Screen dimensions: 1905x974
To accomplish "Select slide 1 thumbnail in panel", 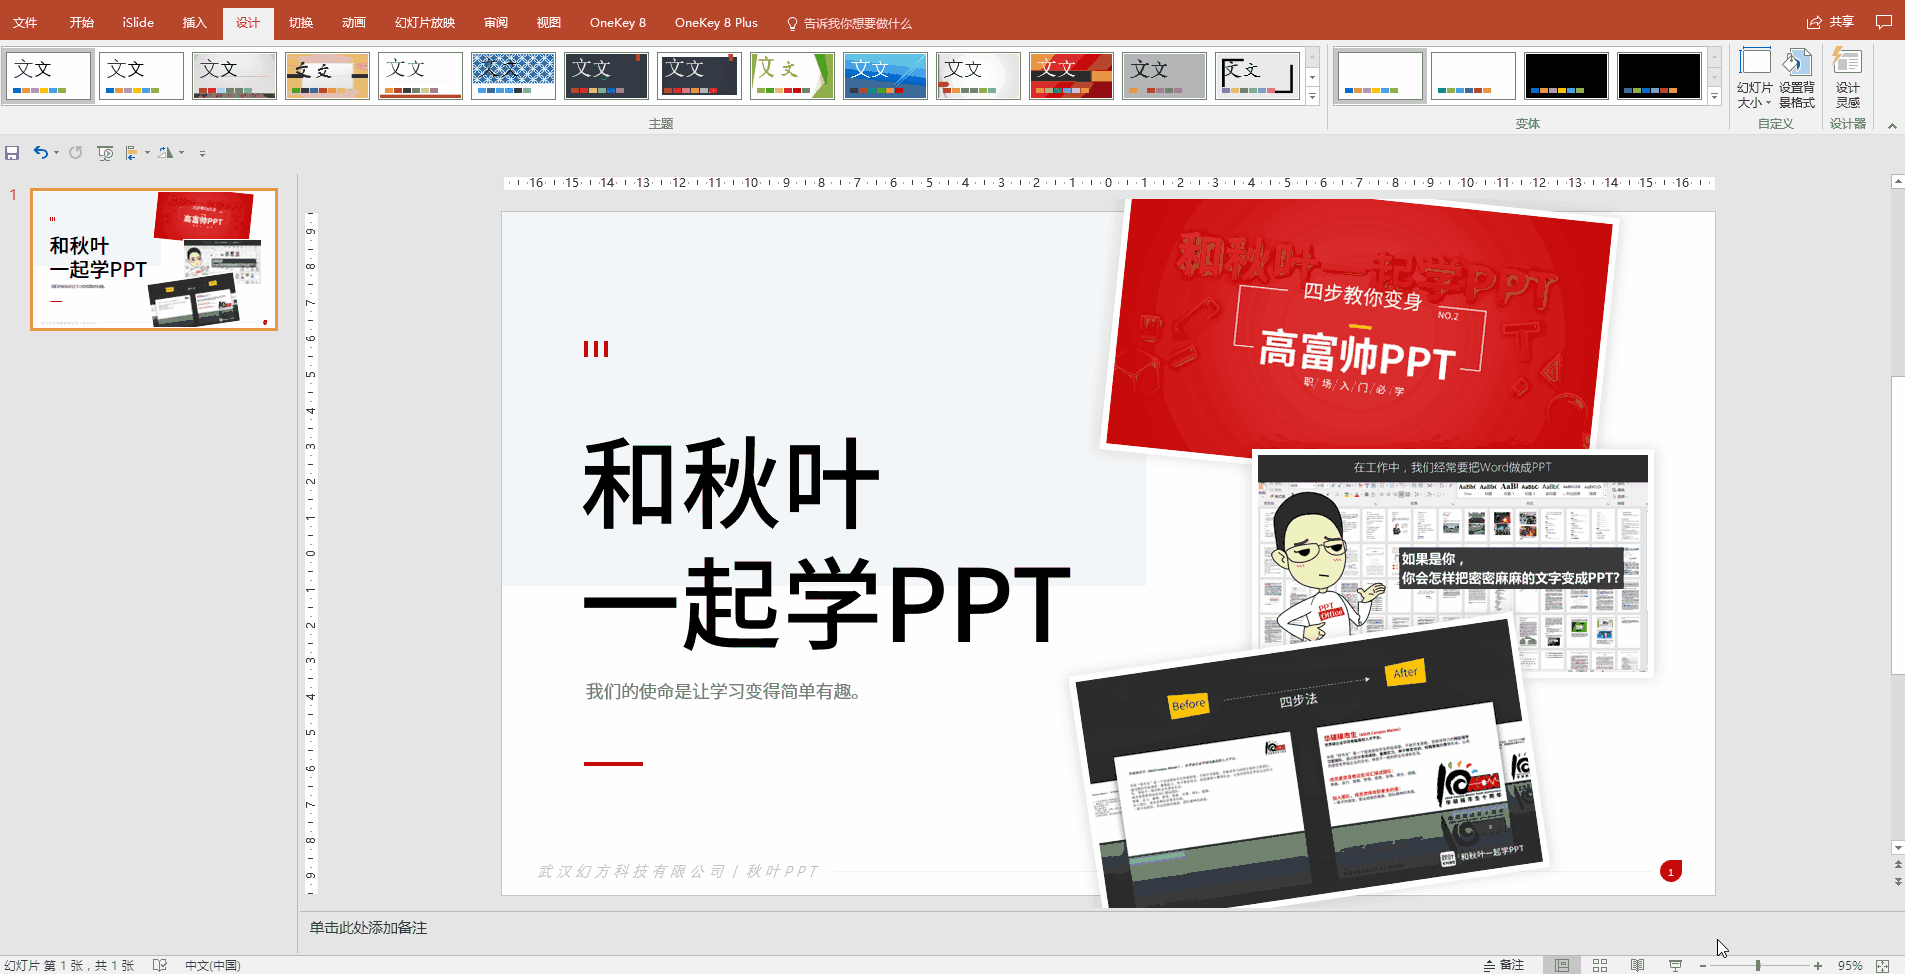I will click(x=154, y=259).
